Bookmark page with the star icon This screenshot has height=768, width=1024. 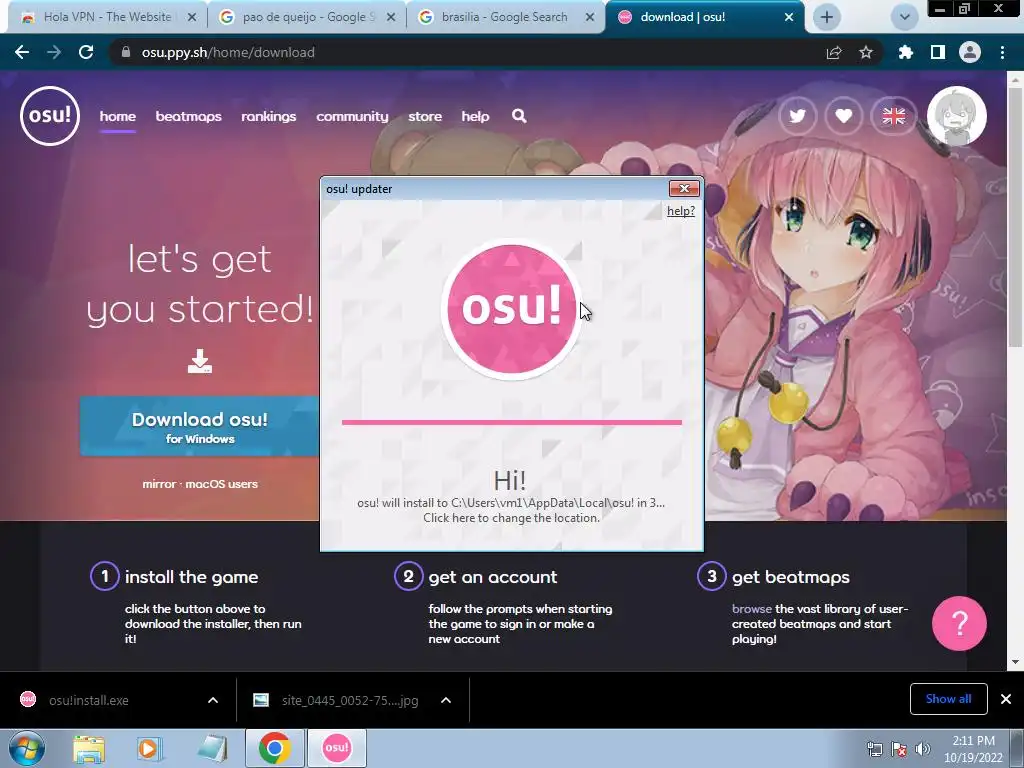click(x=866, y=52)
